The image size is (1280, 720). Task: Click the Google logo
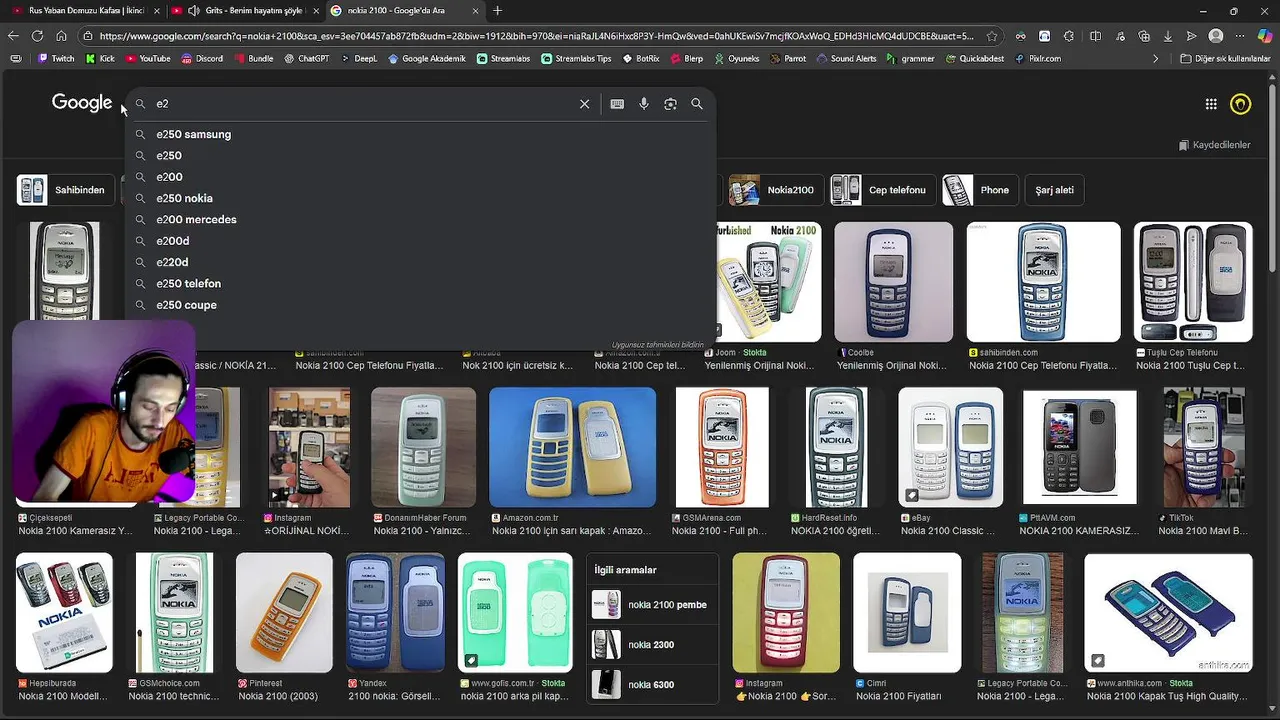82,103
